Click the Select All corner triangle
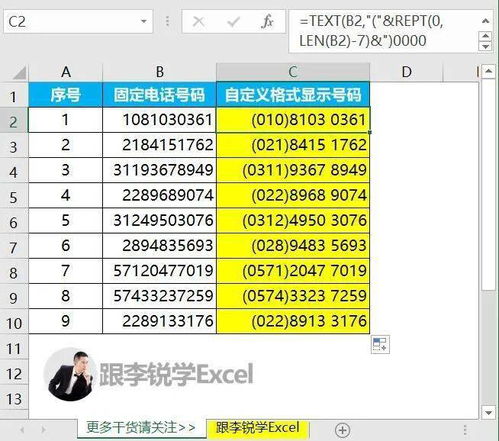This screenshot has width=499, height=441. point(19,72)
